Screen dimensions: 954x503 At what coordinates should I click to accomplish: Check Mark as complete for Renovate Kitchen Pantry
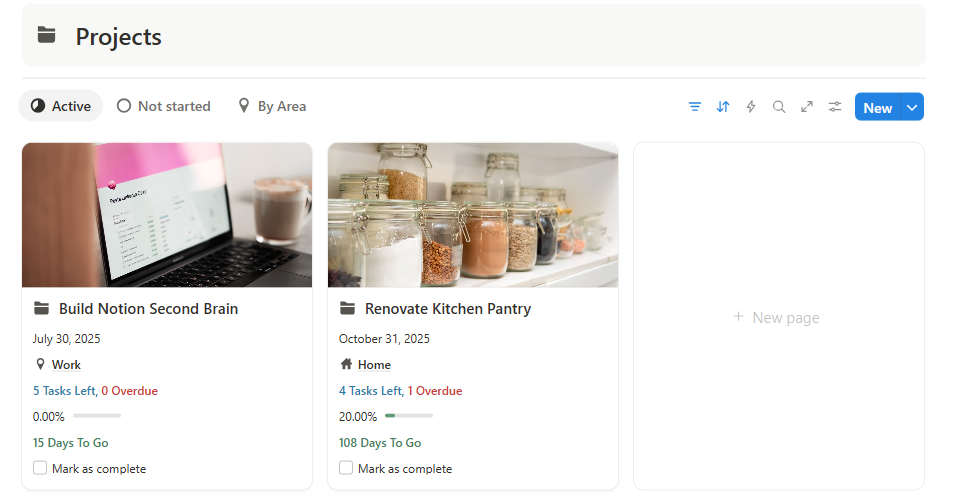pyautogui.click(x=346, y=468)
